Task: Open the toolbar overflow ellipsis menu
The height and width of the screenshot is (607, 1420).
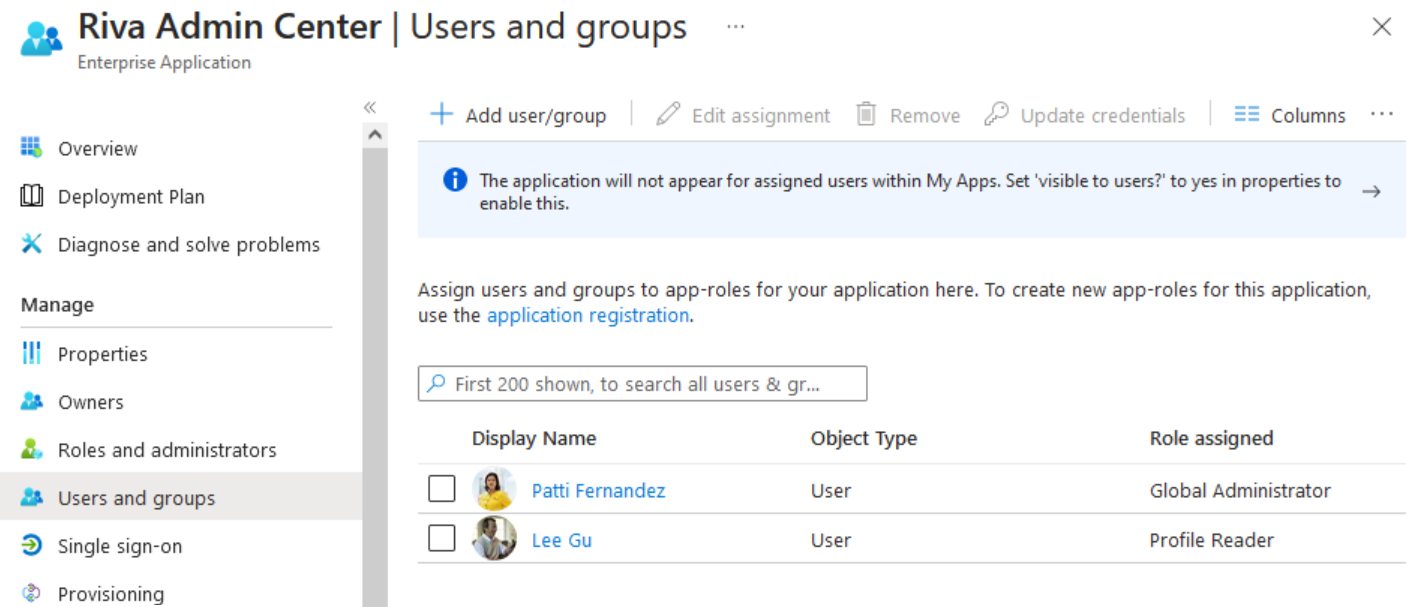Action: coord(1382,114)
